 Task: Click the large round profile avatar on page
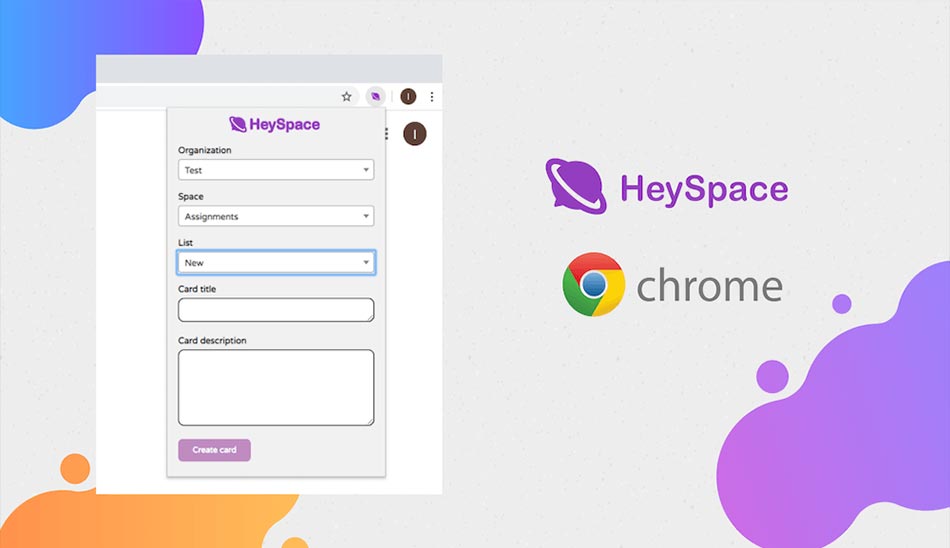415,134
